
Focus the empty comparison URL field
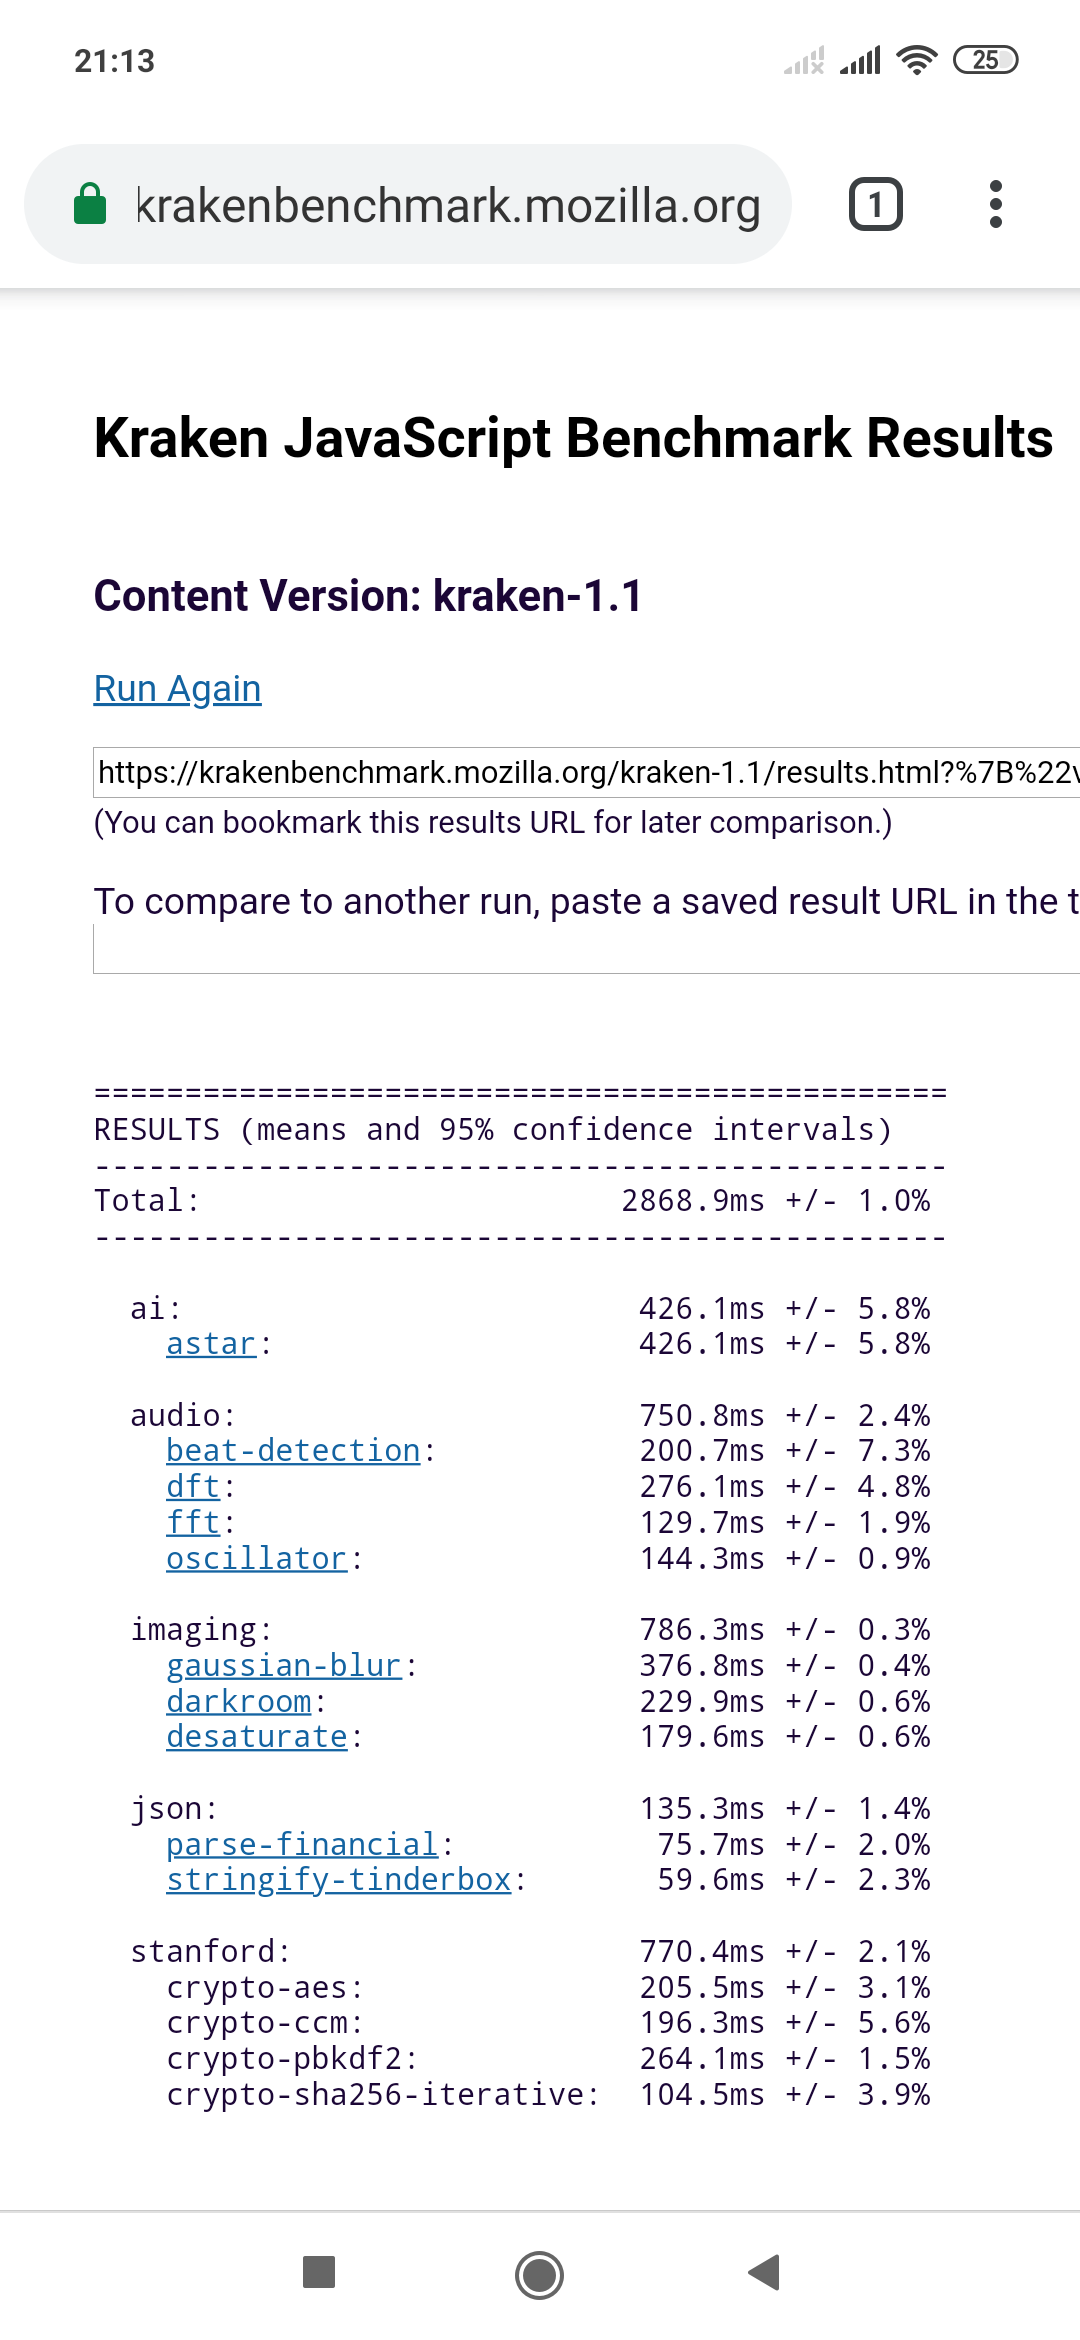(x=586, y=949)
